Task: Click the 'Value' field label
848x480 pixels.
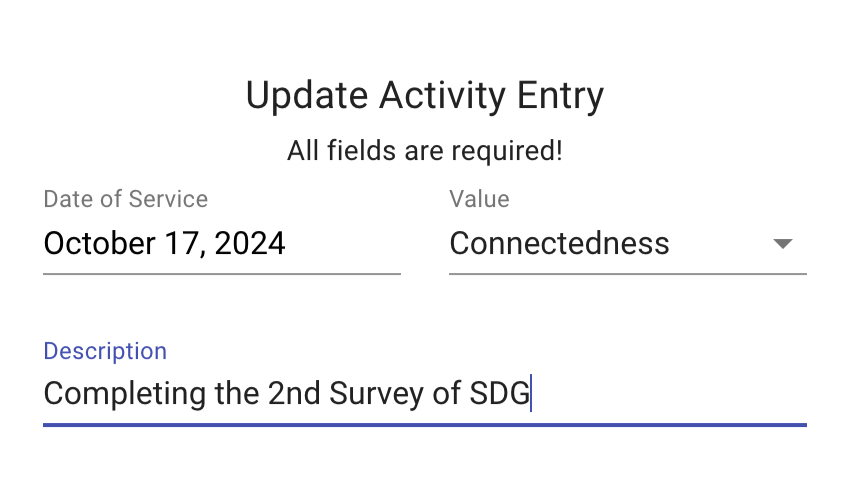Action: (479, 199)
